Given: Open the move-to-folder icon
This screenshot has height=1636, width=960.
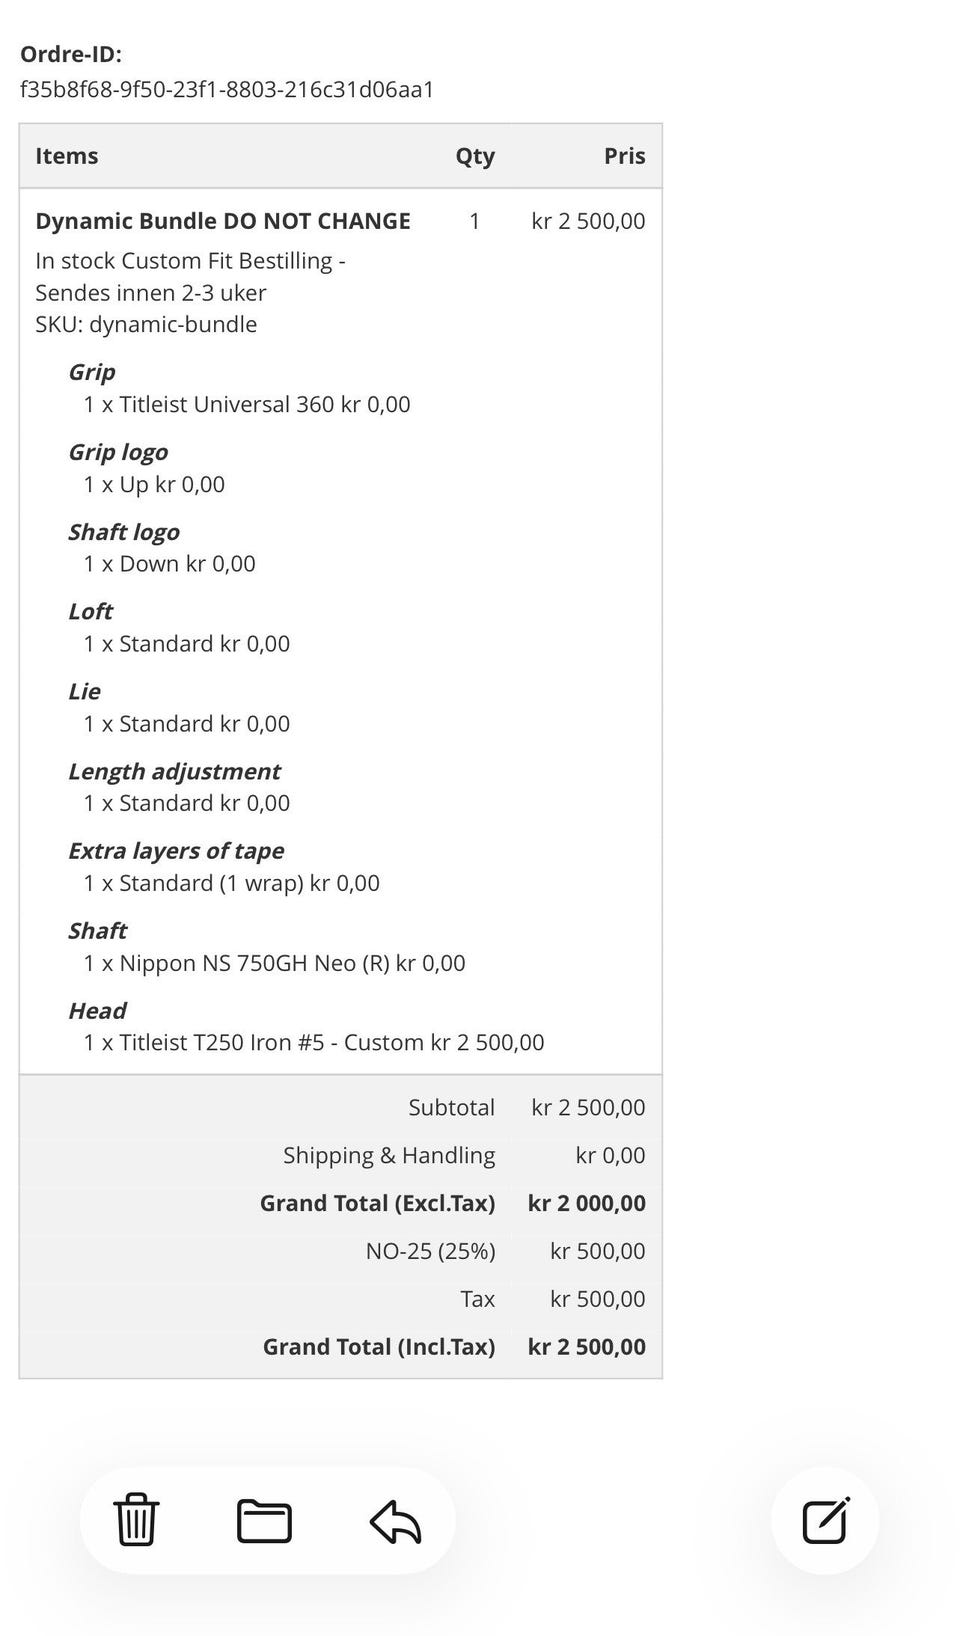Looking at the screenshot, I should (x=264, y=1521).
